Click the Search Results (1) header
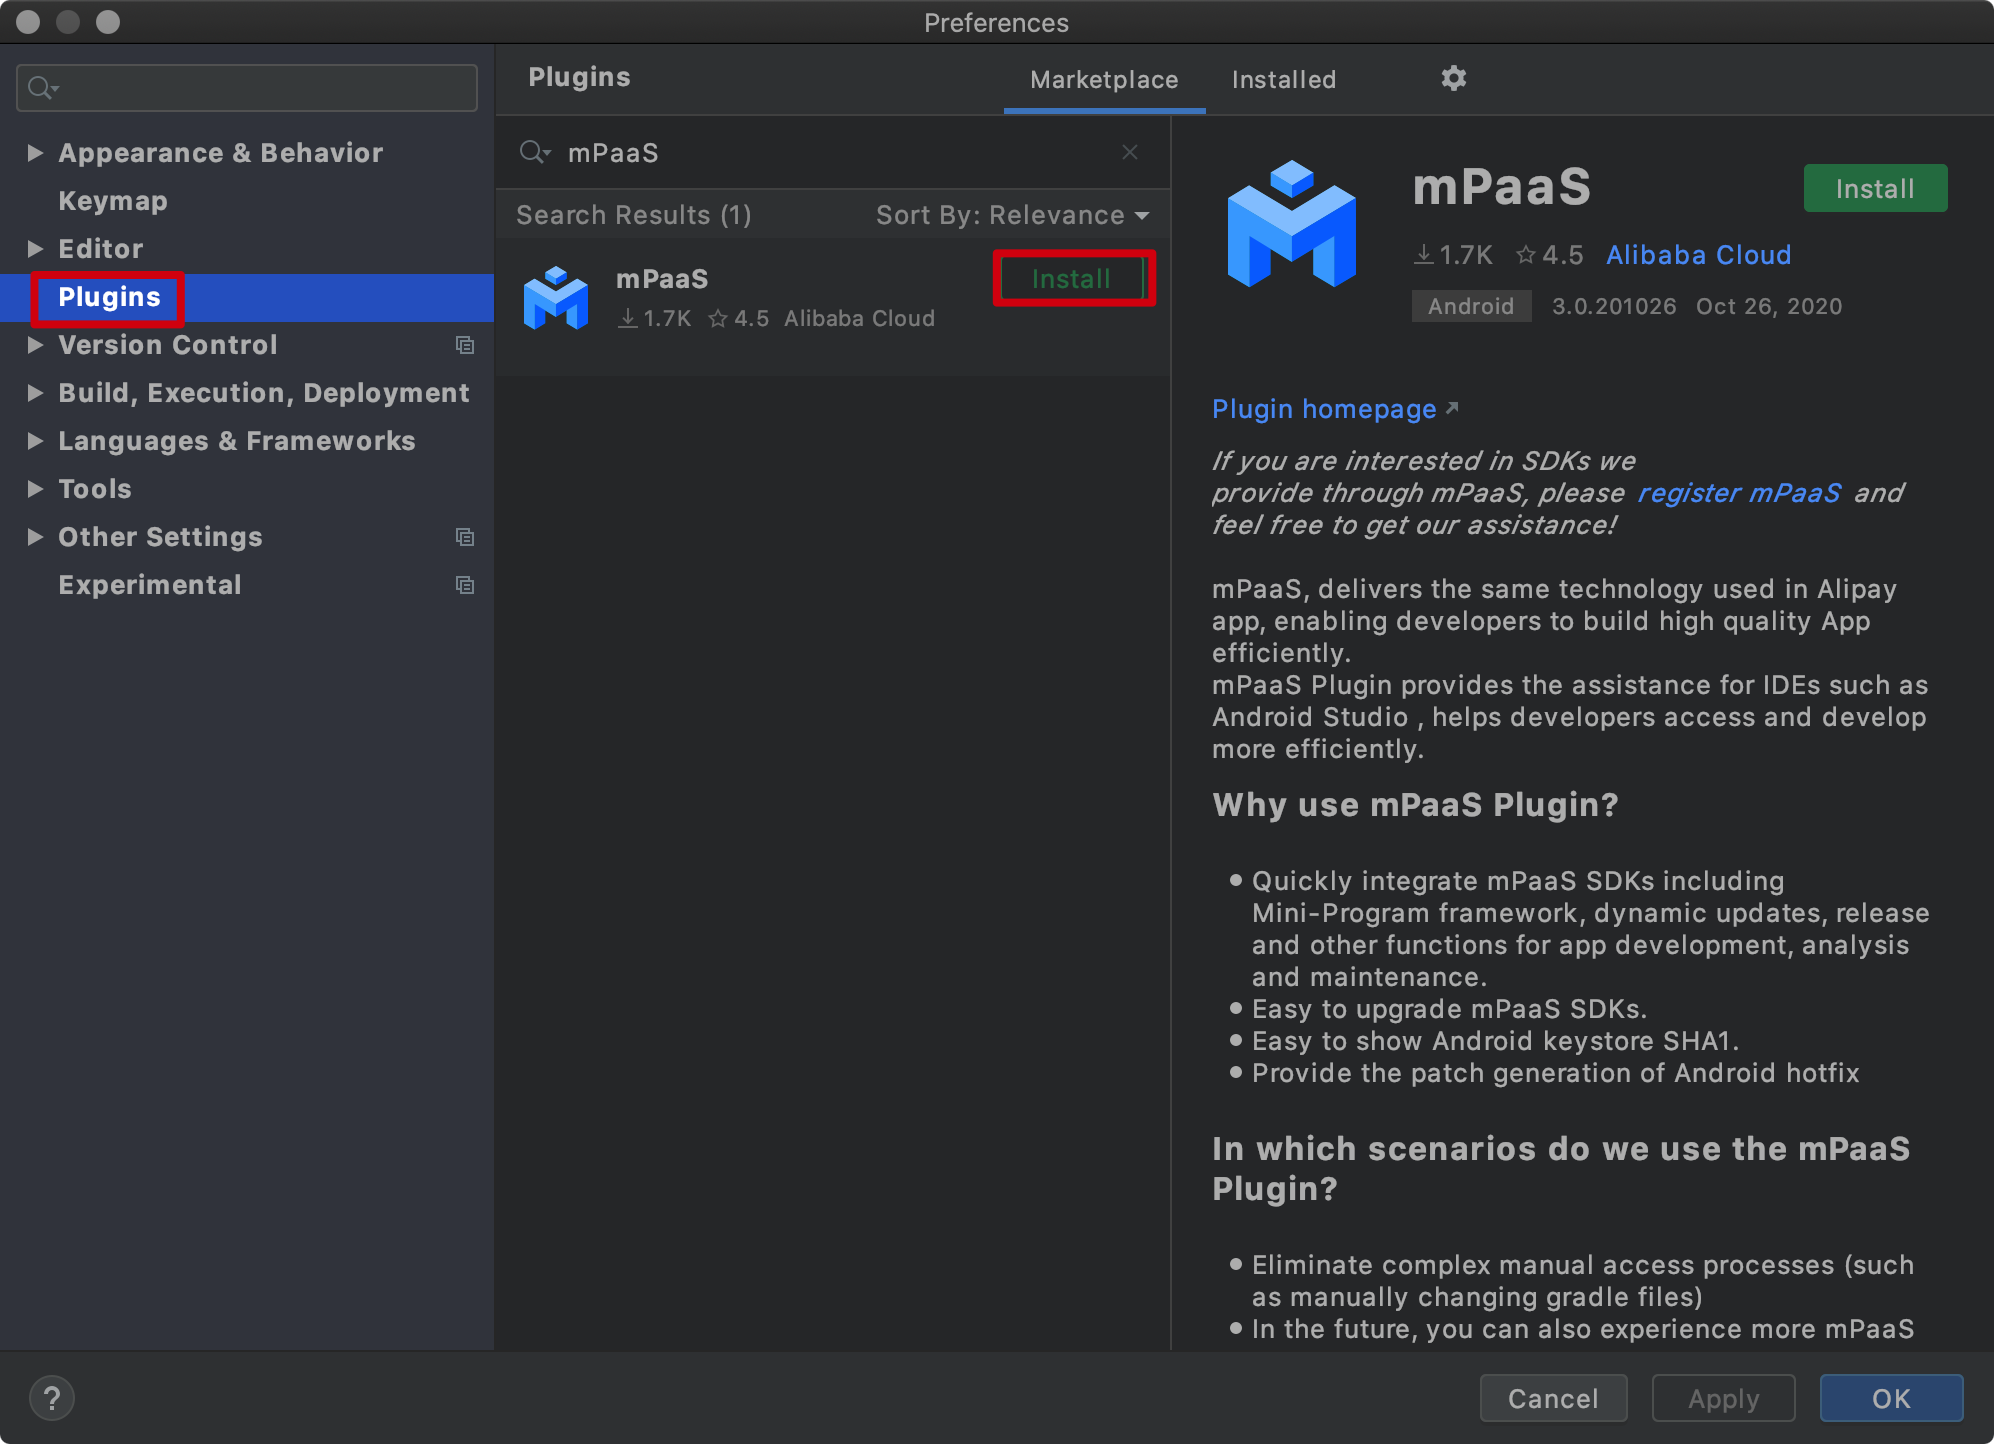 pos(634,215)
